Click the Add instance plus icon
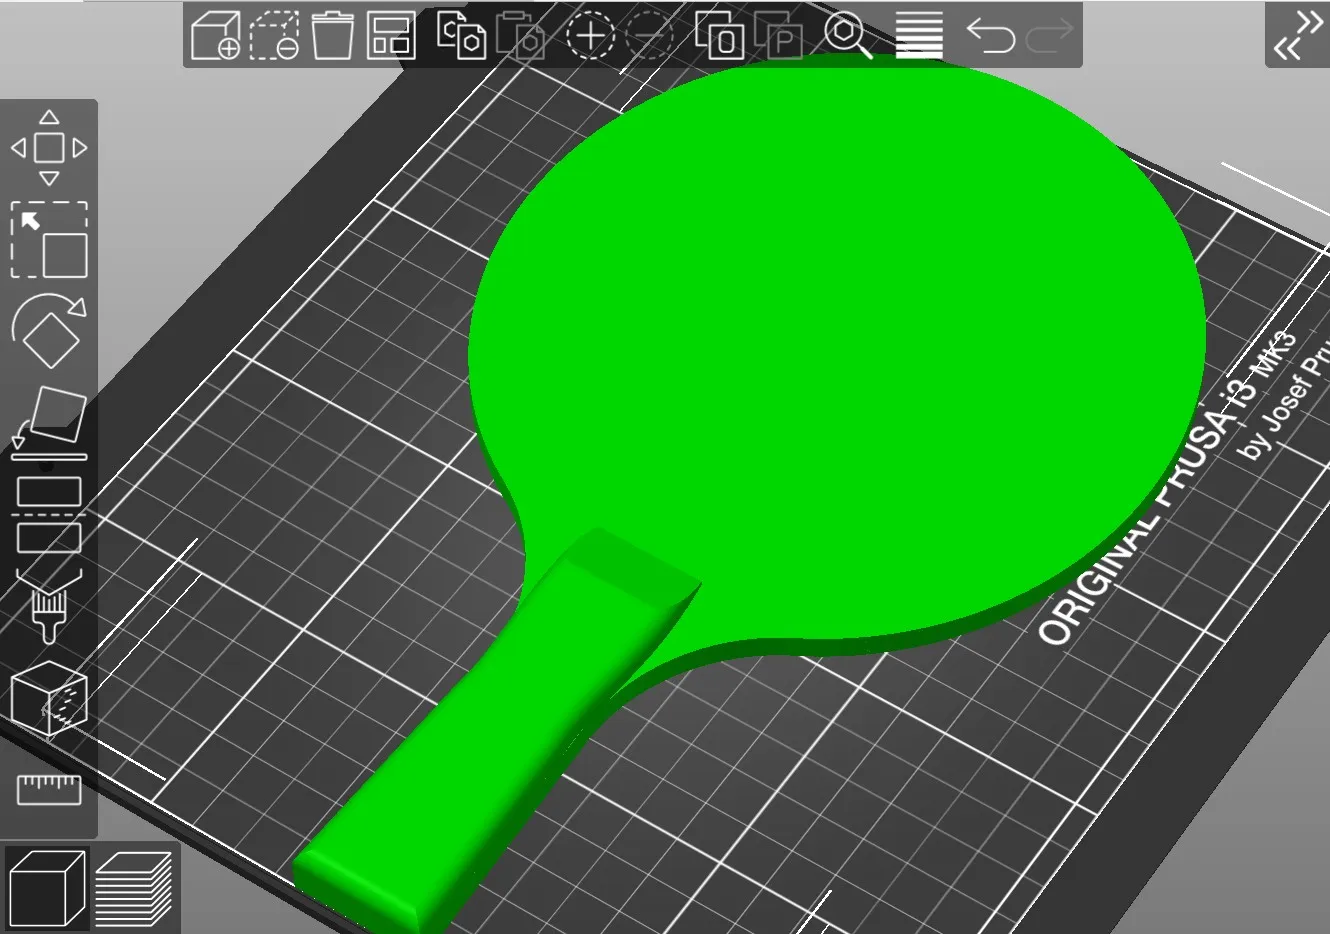Screen dimensions: 1330x934 590,36
